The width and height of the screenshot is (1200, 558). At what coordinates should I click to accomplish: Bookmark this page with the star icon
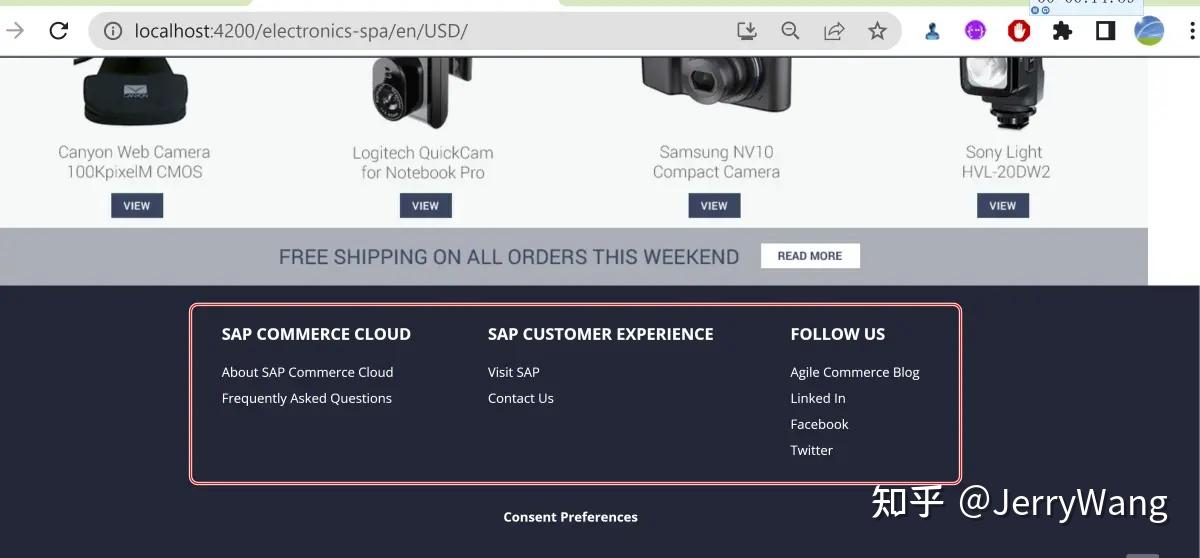click(877, 31)
